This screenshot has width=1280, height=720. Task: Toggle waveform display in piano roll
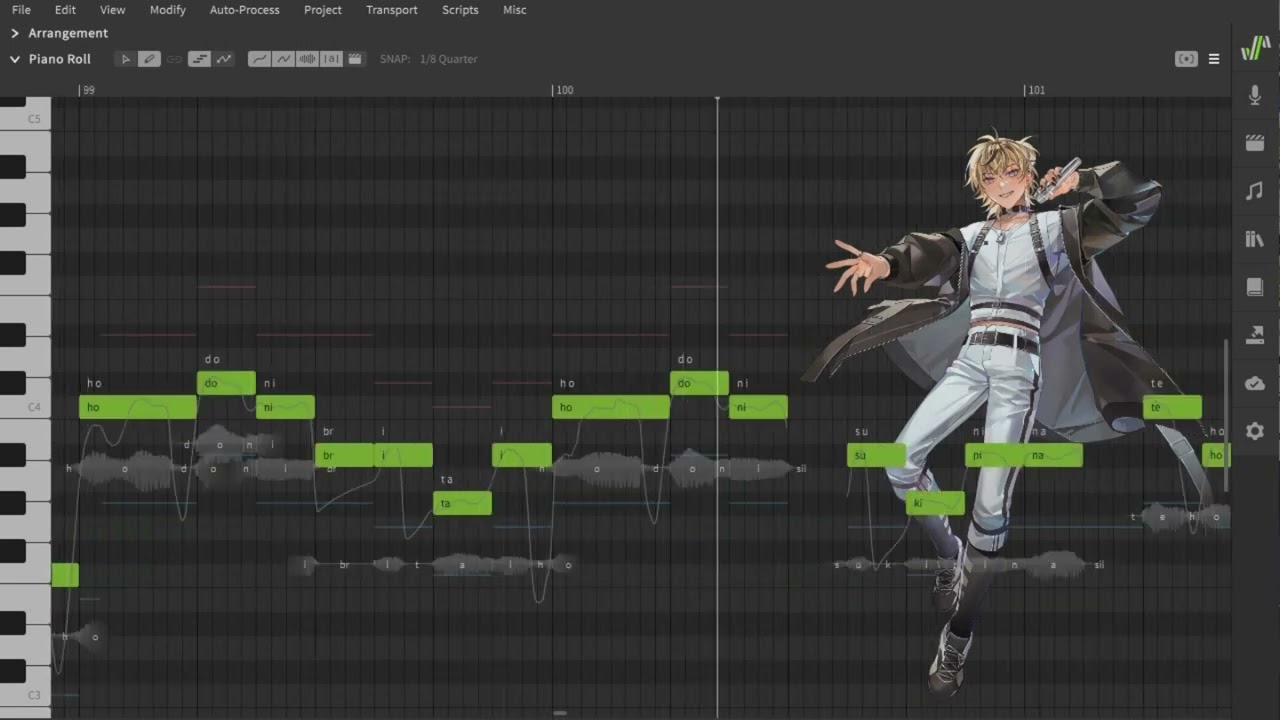[307, 59]
